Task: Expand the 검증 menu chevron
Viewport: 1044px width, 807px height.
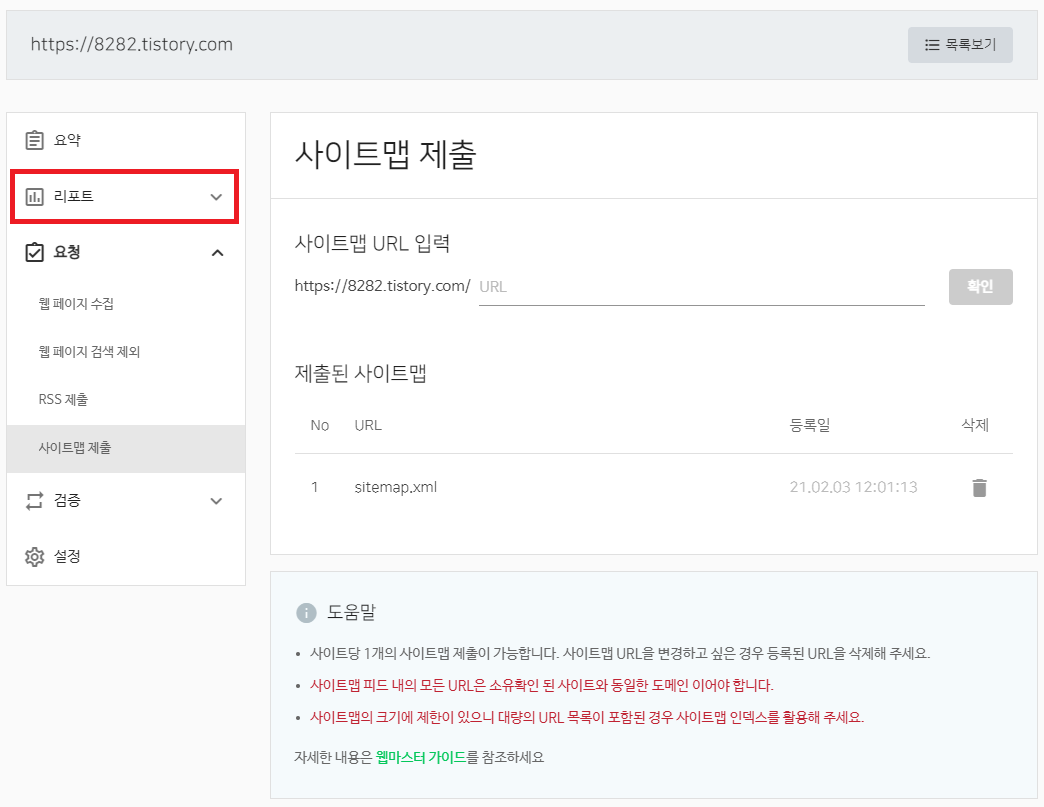Action: pyautogui.click(x=216, y=501)
